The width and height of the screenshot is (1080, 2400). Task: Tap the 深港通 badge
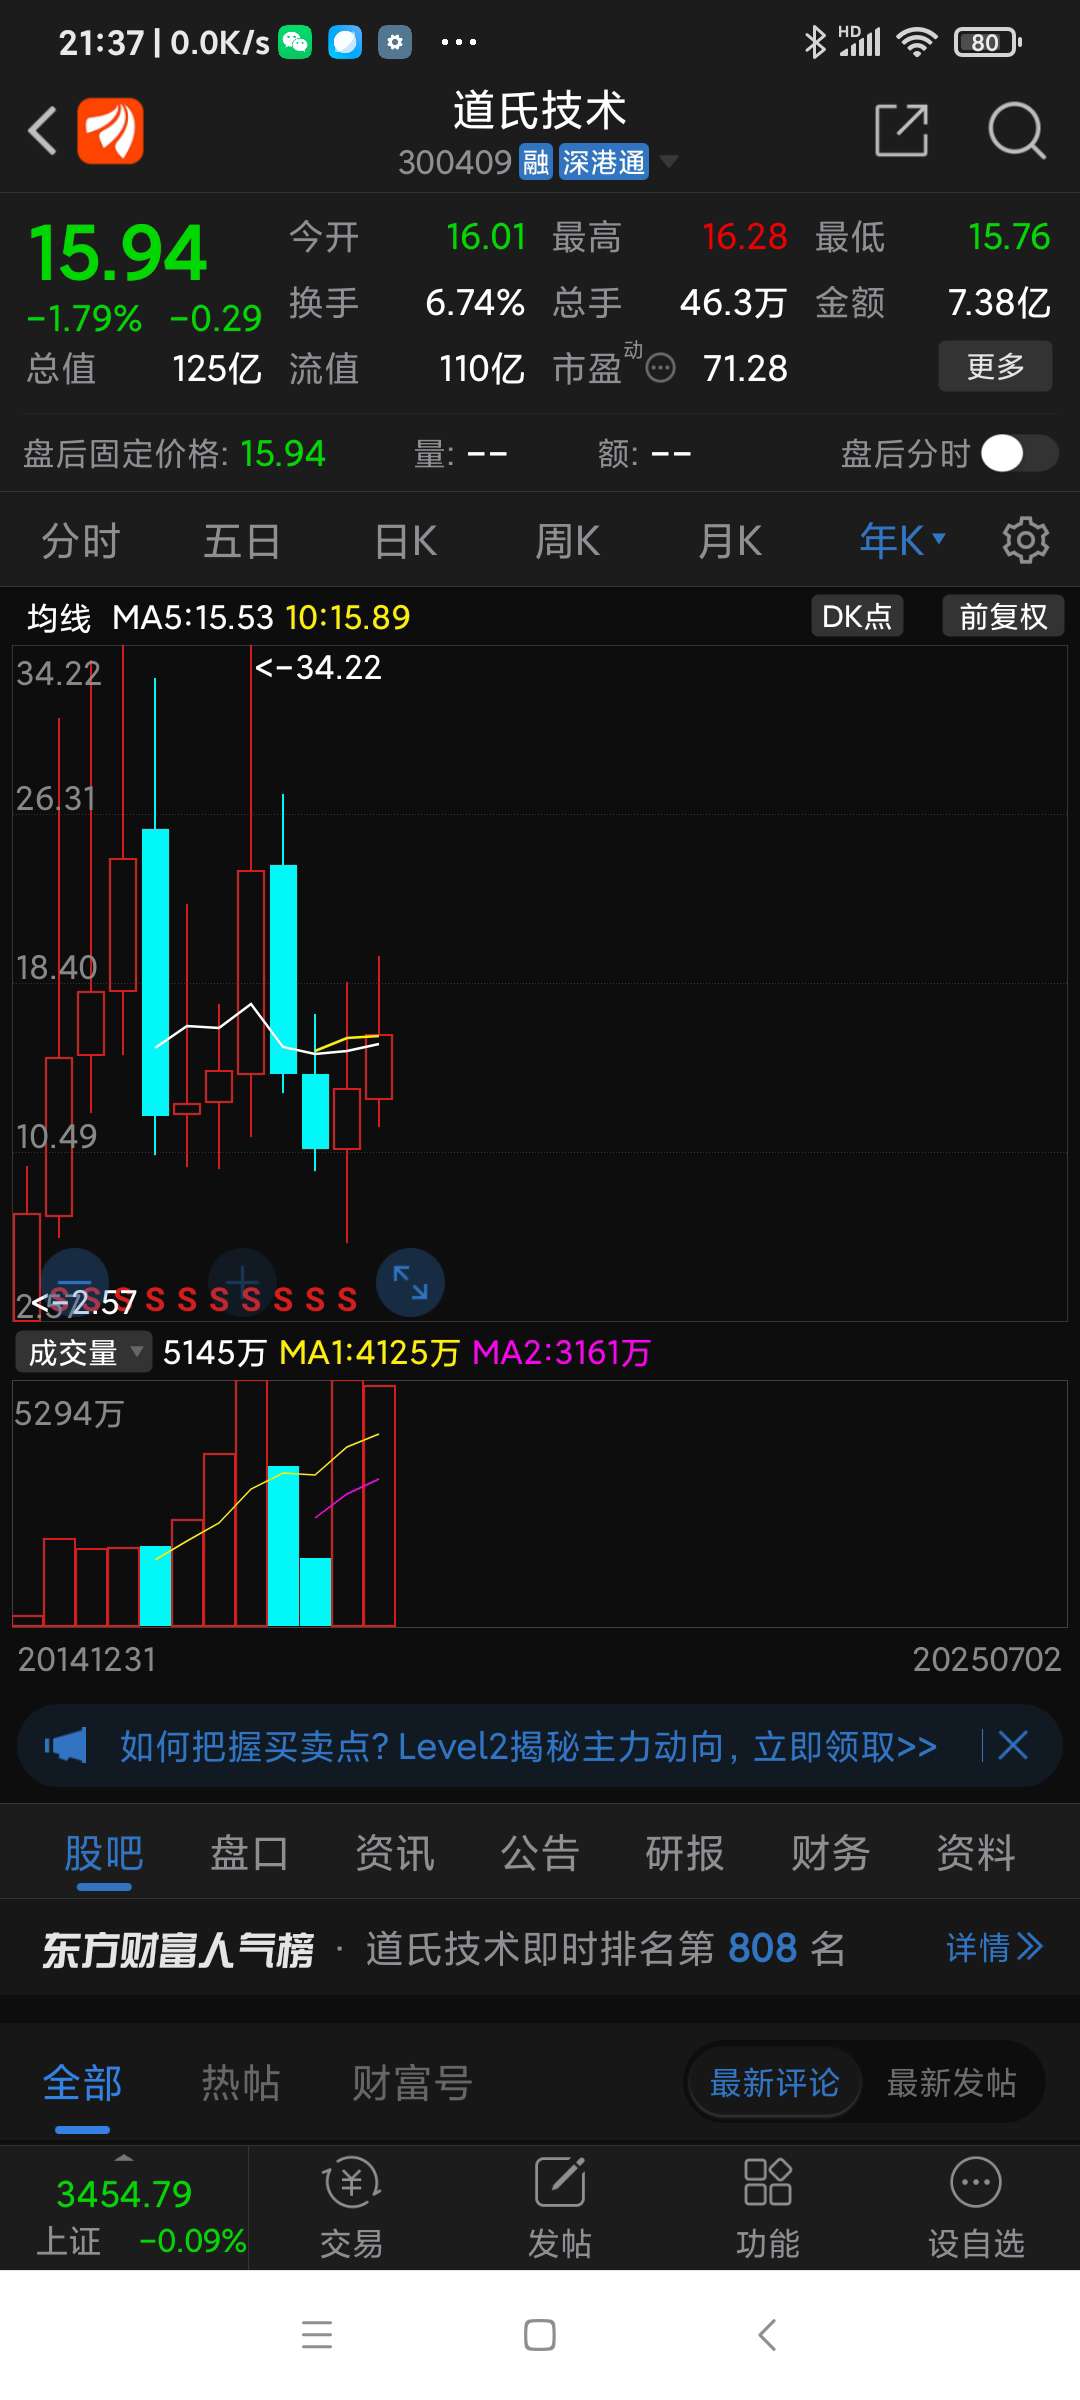click(x=603, y=162)
